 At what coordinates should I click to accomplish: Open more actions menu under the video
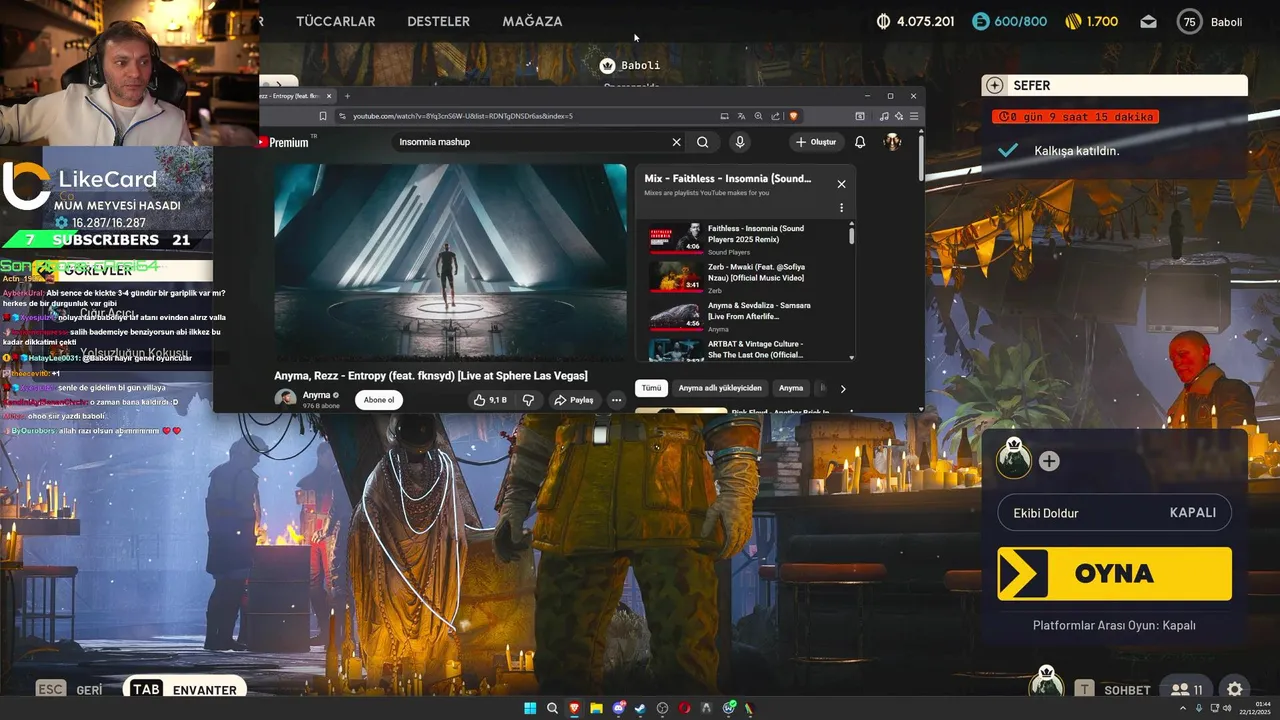[616, 400]
